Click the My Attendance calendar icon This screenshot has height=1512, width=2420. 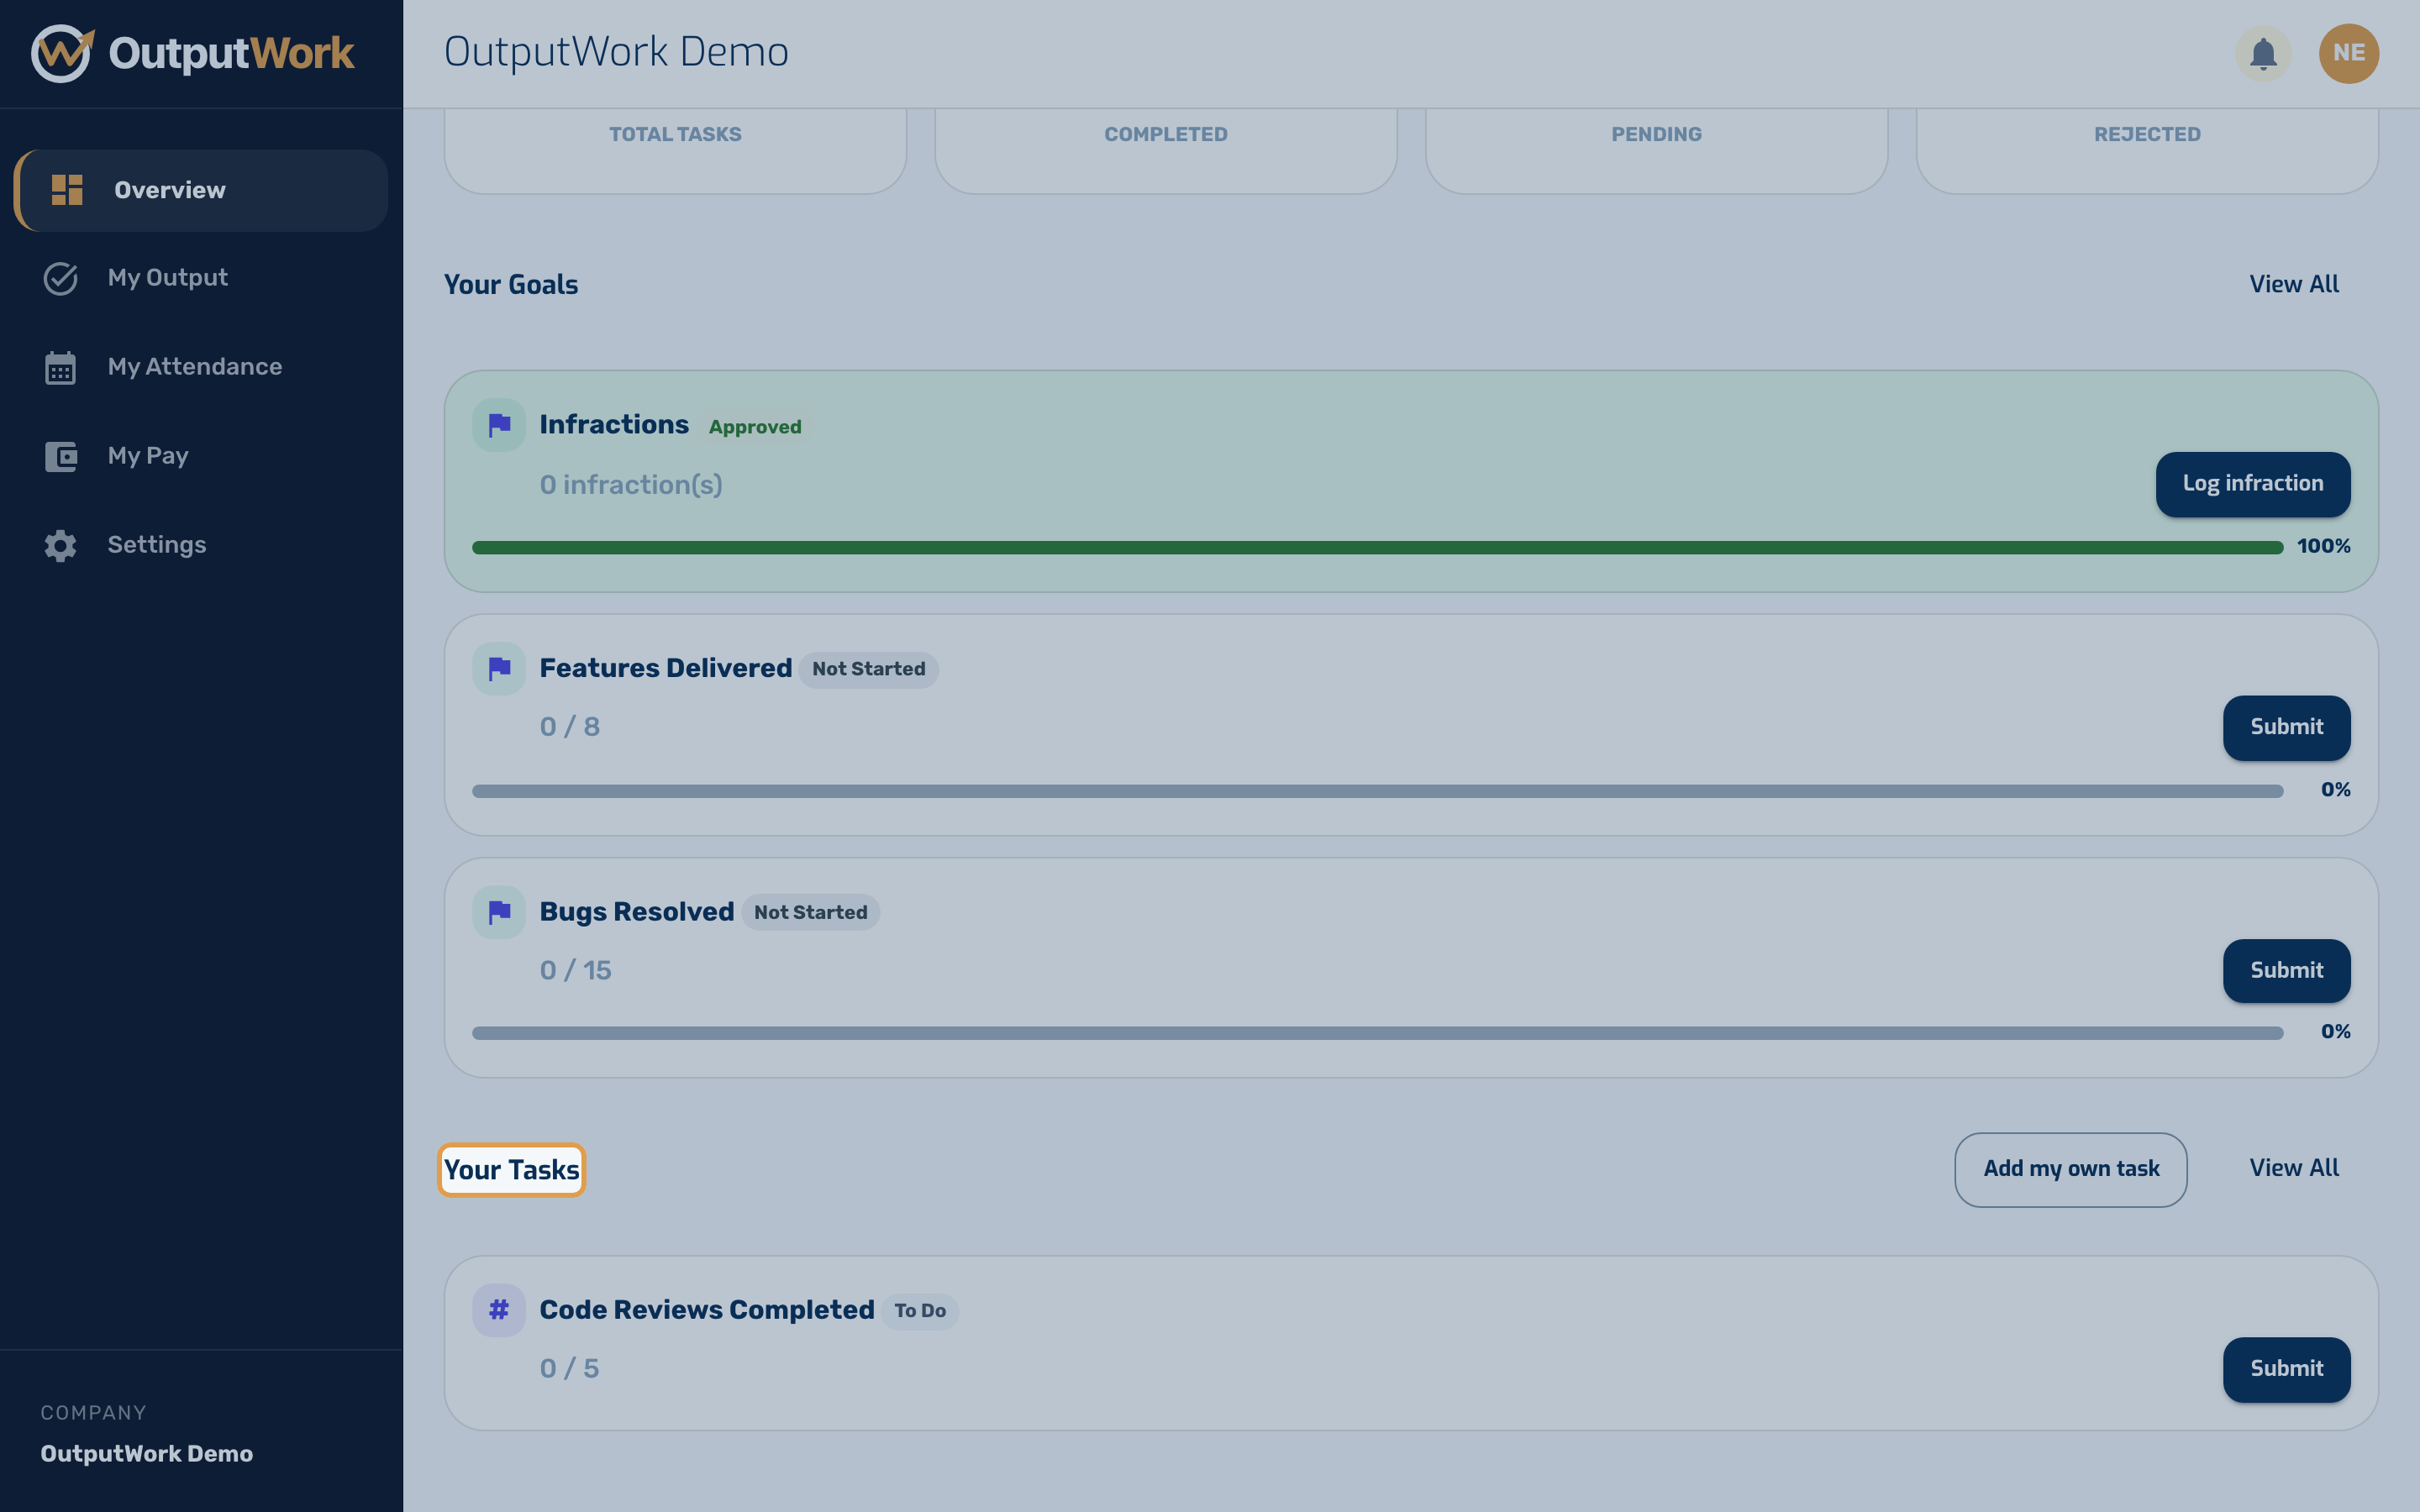point(61,367)
